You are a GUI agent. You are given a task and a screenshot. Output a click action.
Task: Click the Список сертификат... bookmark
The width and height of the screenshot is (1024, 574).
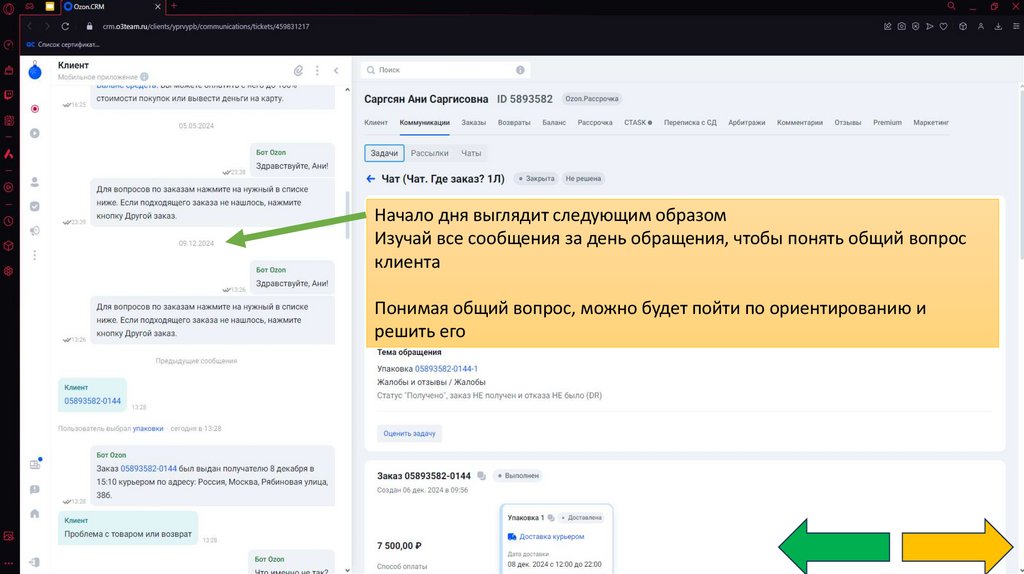pos(63,44)
